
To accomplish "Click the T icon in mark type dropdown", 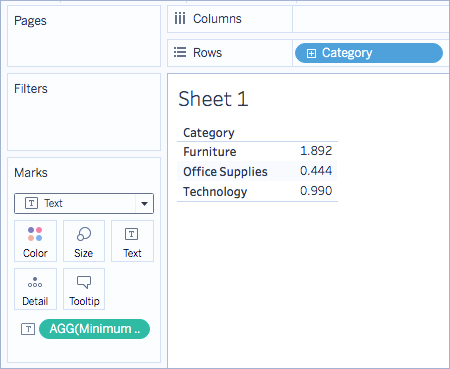I will click(x=31, y=203).
